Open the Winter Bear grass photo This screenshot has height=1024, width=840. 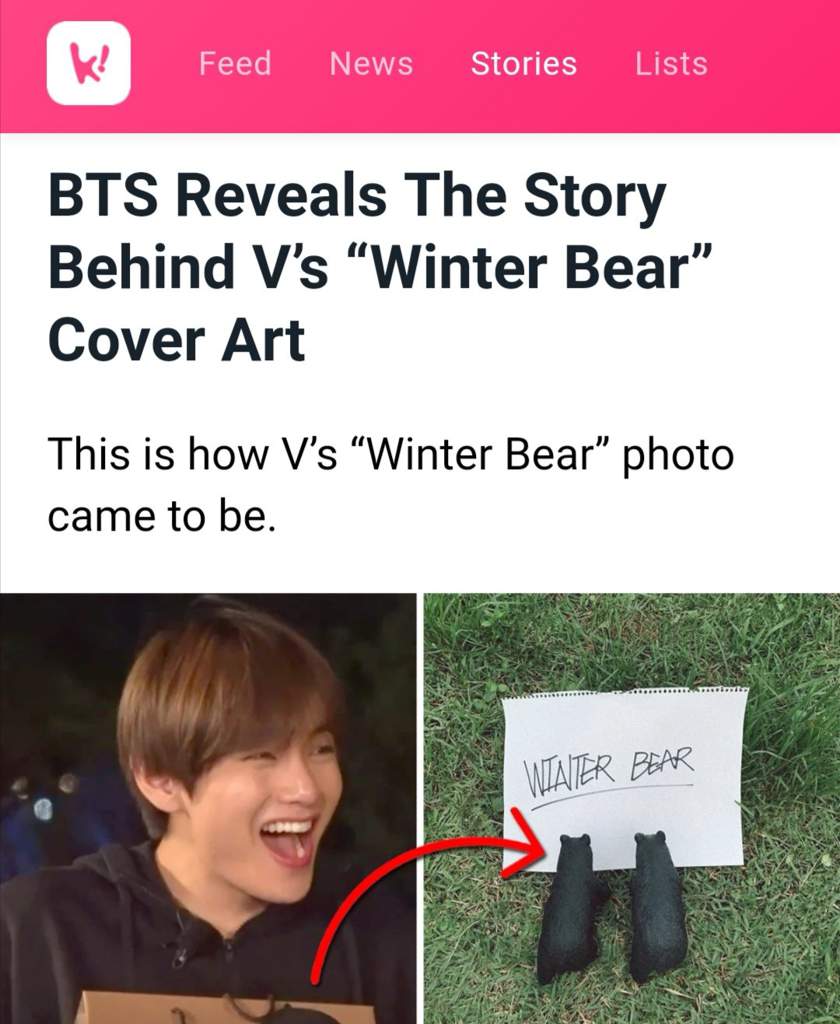632,808
